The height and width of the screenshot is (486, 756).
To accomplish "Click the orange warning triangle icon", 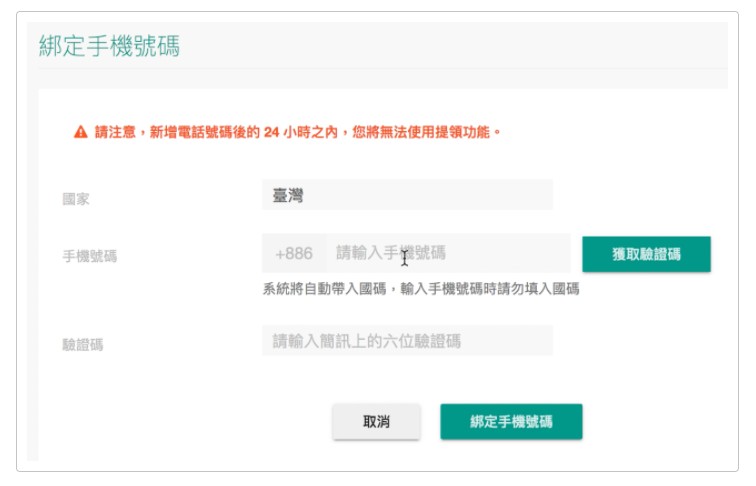I will point(81,132).
